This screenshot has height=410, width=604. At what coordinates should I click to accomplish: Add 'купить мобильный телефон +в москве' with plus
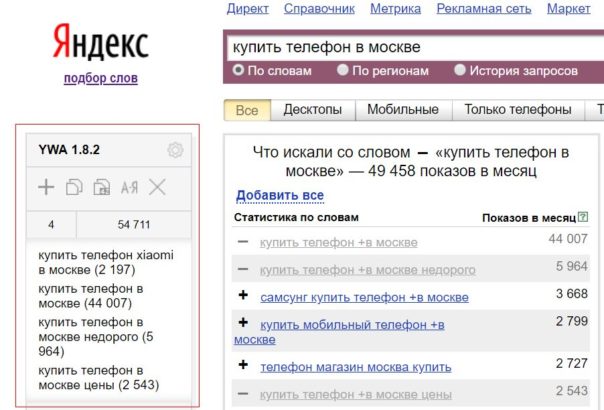[243, 322]
